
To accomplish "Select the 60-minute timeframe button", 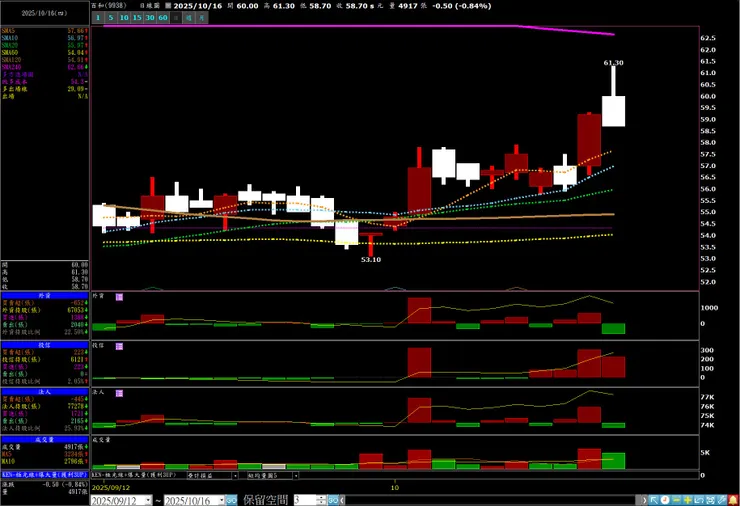I will point(163,17).
